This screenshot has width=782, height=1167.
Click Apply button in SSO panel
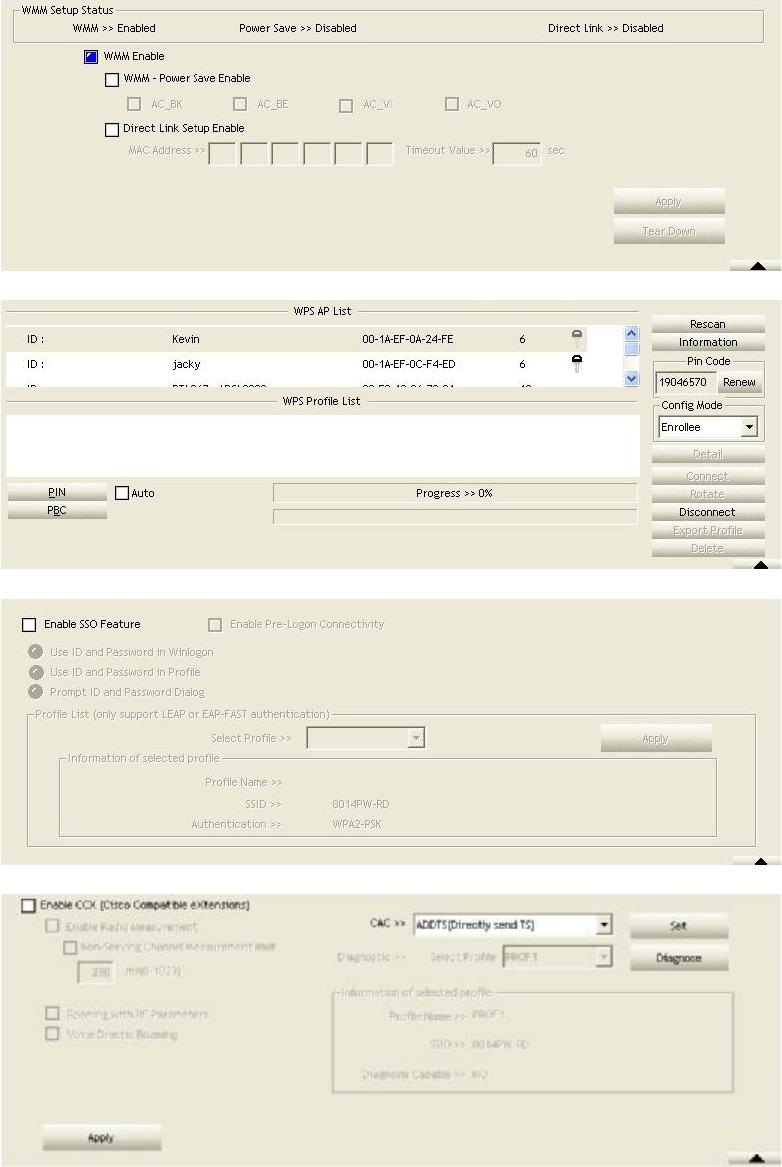pyautogui.click(x=656, y=739)
